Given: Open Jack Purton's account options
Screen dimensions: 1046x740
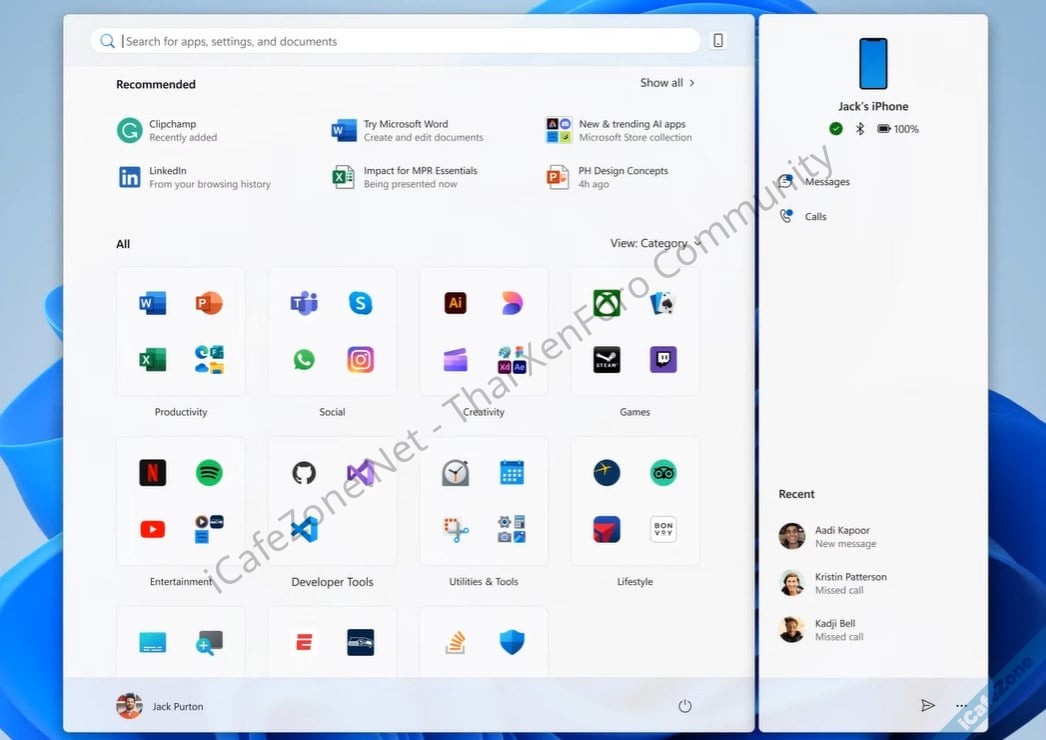Looking at the screenshot, I should [x=160, y=705].
